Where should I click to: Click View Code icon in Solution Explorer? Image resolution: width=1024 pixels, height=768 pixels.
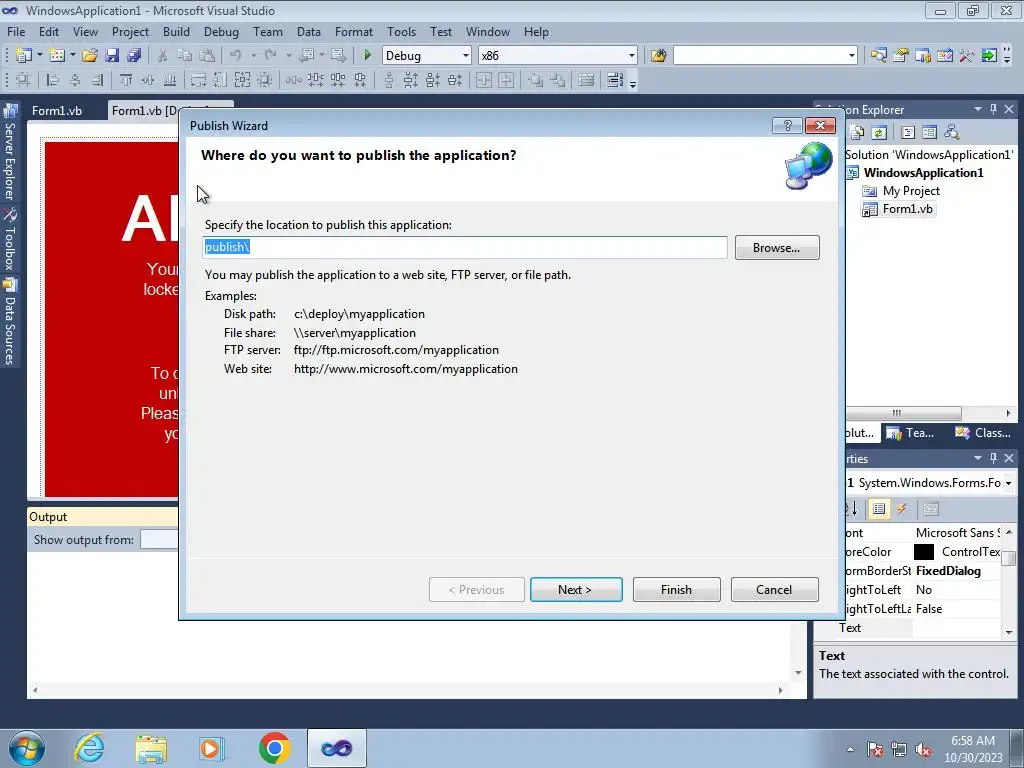point(908,133)
